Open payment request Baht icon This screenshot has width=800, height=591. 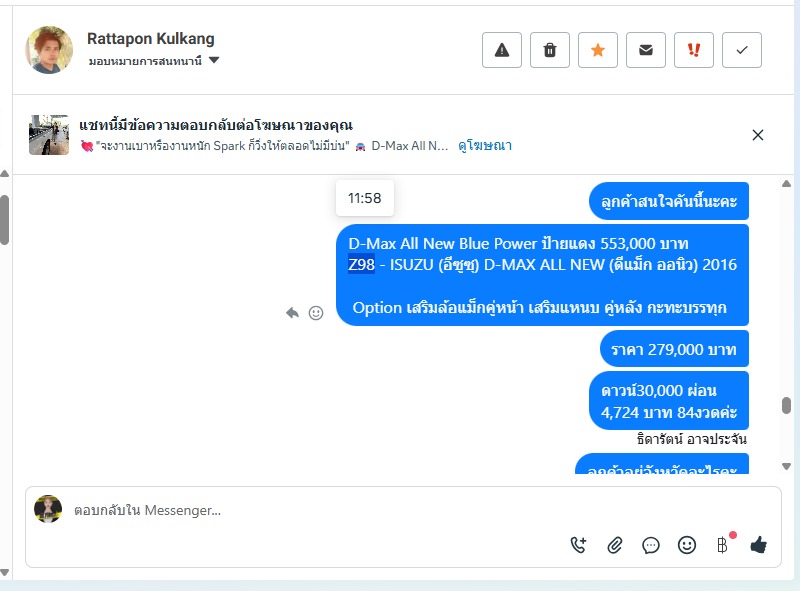(x=722, y=545)
